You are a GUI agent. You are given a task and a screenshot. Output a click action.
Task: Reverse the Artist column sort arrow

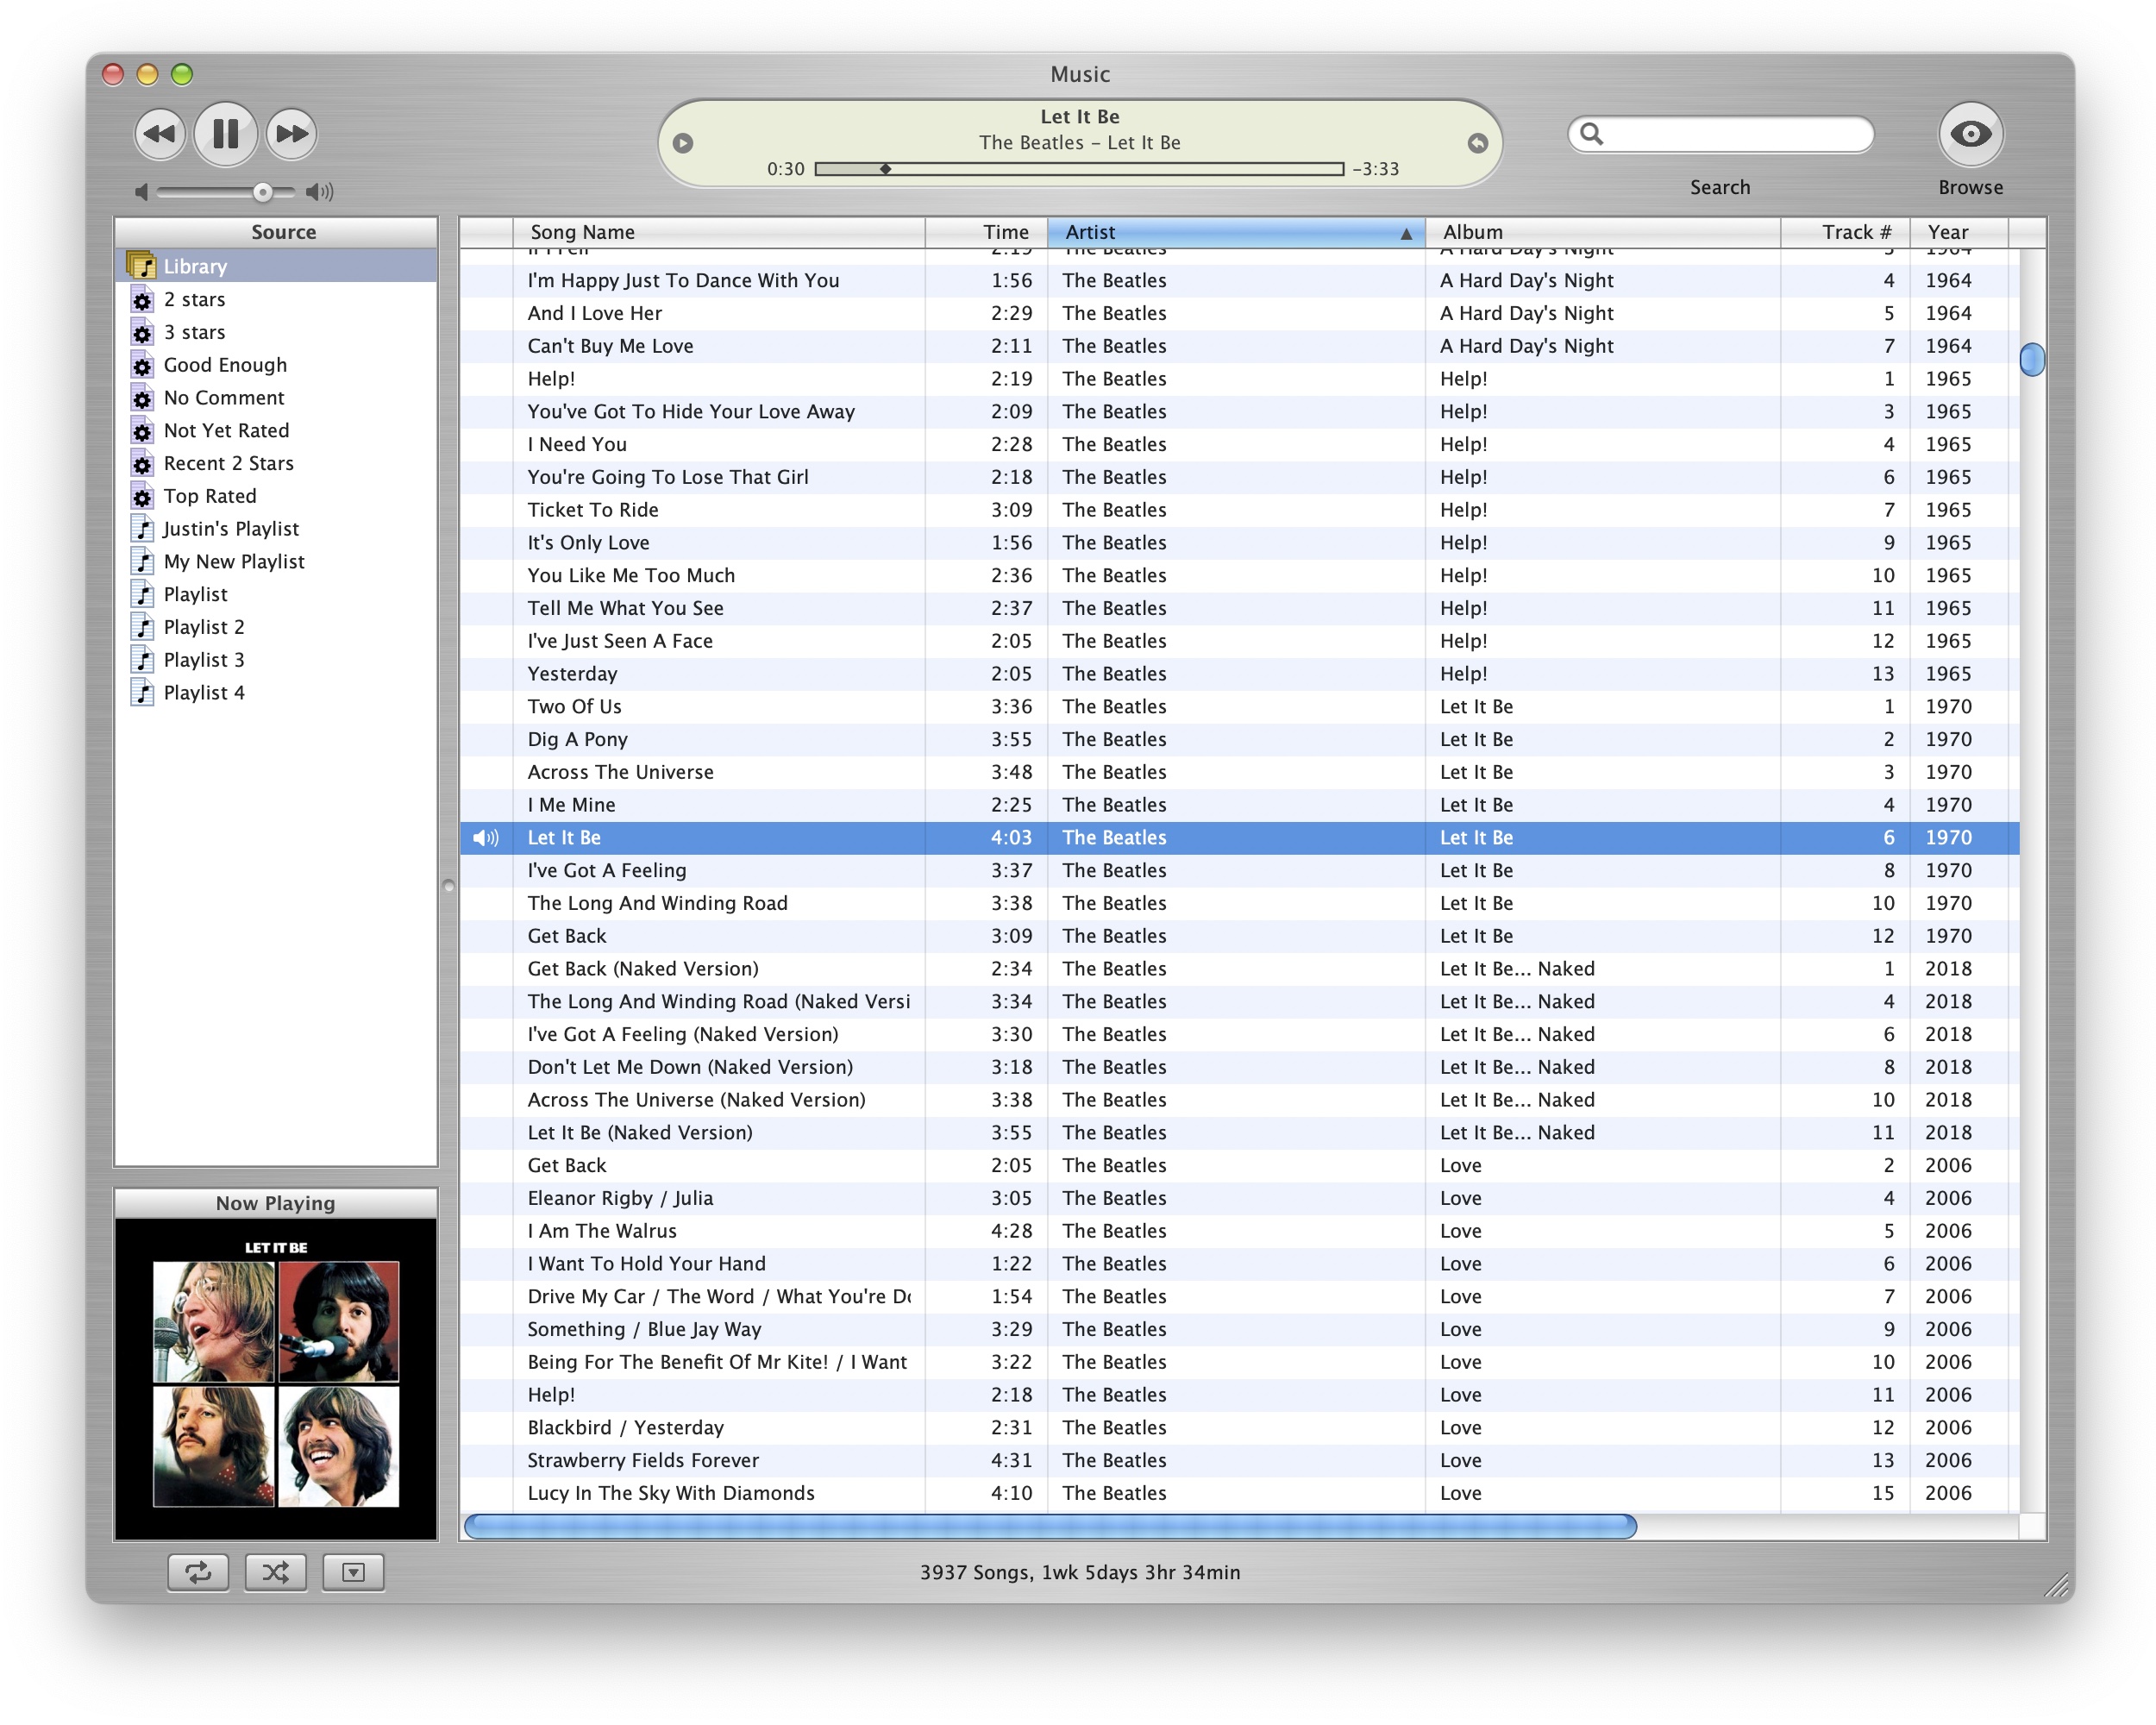tap(1405, 233)
